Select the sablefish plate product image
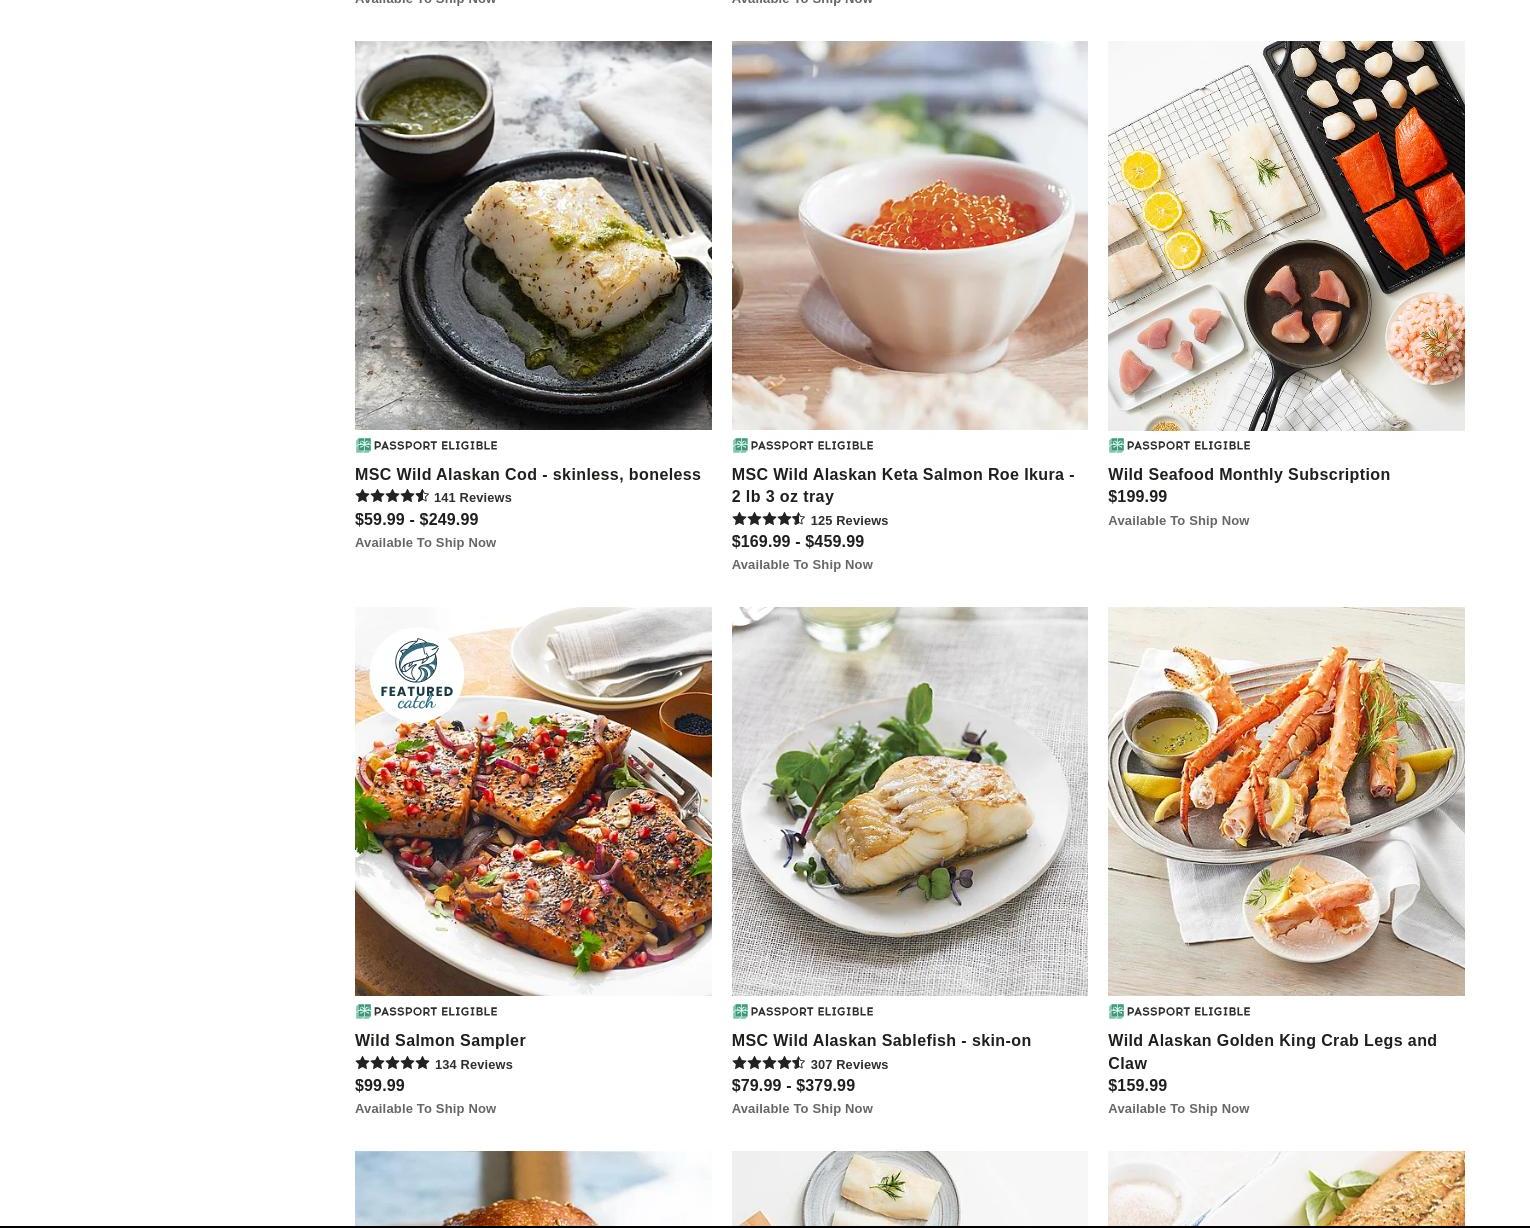 coord(910,801)
